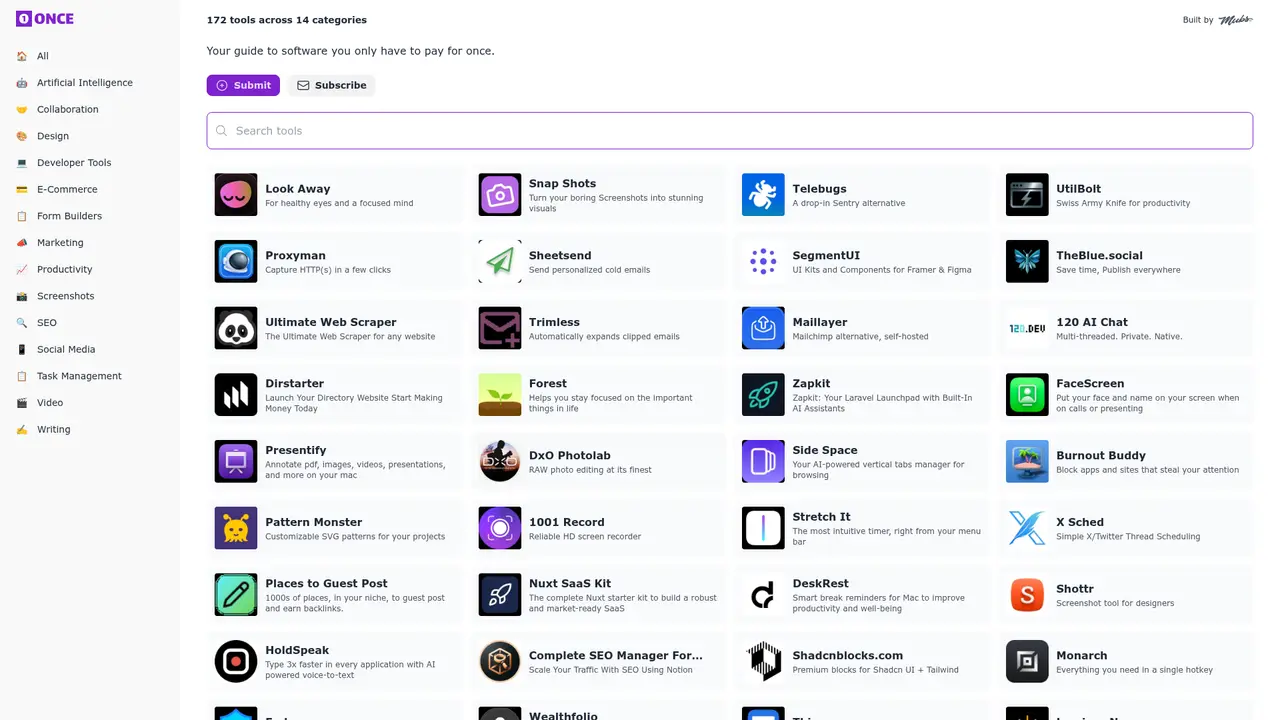This screenshot has height=720, width=1280.
Task: Open the Shadcnblocks.com icon
Action: point(763,662)
